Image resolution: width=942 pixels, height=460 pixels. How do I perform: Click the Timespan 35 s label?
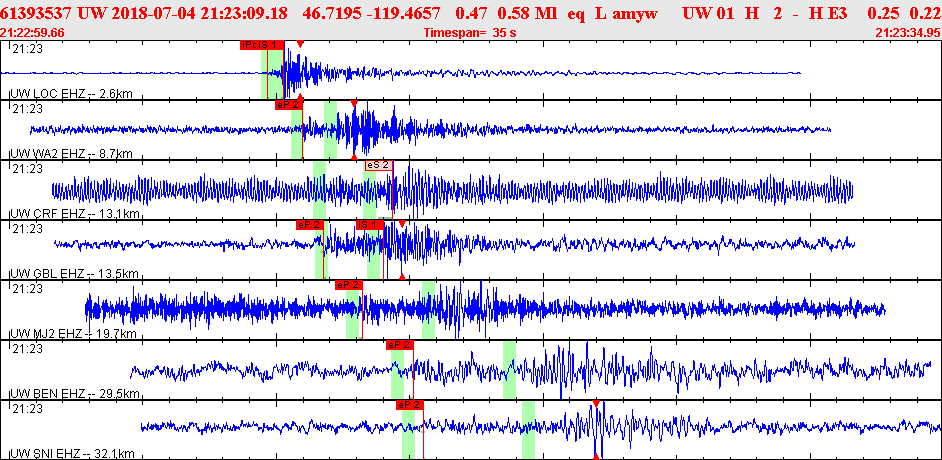(x=468, y=33)
